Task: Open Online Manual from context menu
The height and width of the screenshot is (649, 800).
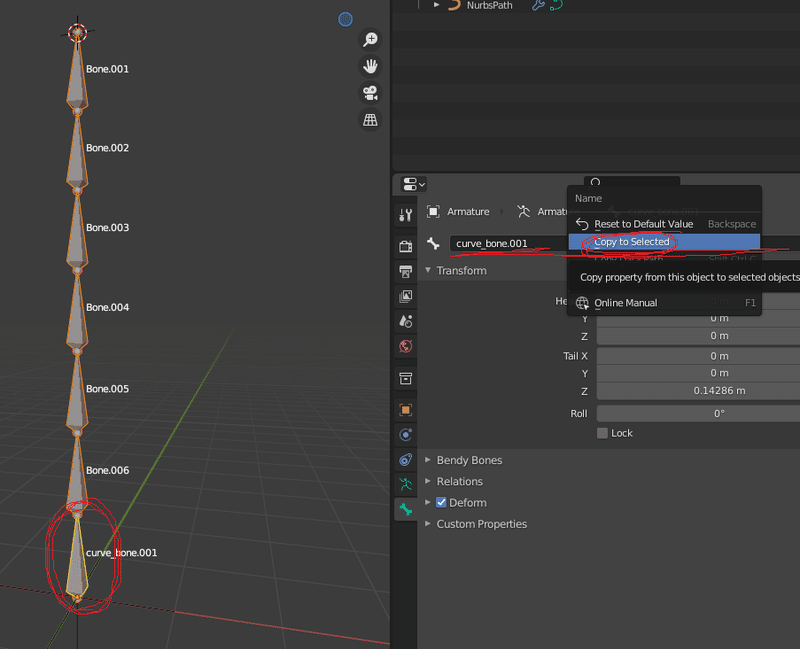Action: (664, 303)
